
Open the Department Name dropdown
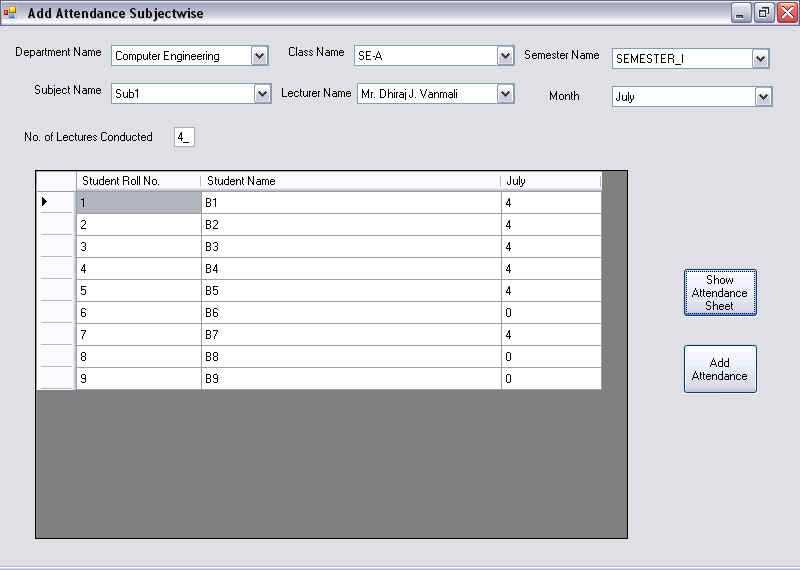tap(260, 56)
